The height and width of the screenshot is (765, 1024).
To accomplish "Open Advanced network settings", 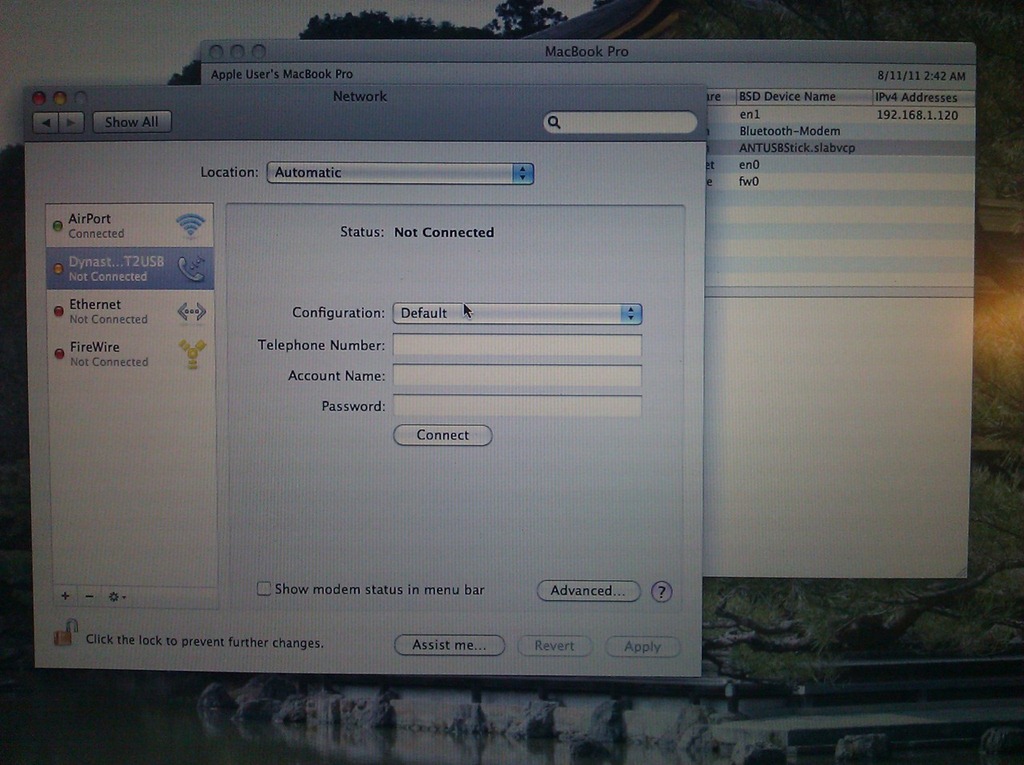I will click(588, 590).
